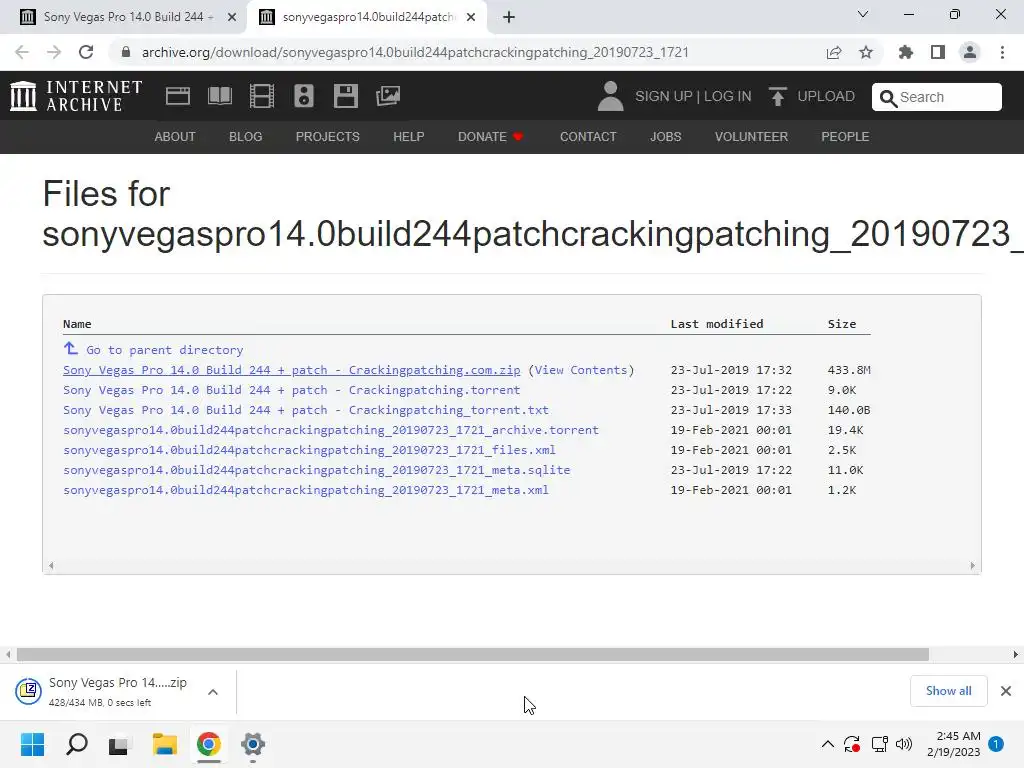Open the PEOPLE menu item

pyautogui.click(x=845, y=136)
